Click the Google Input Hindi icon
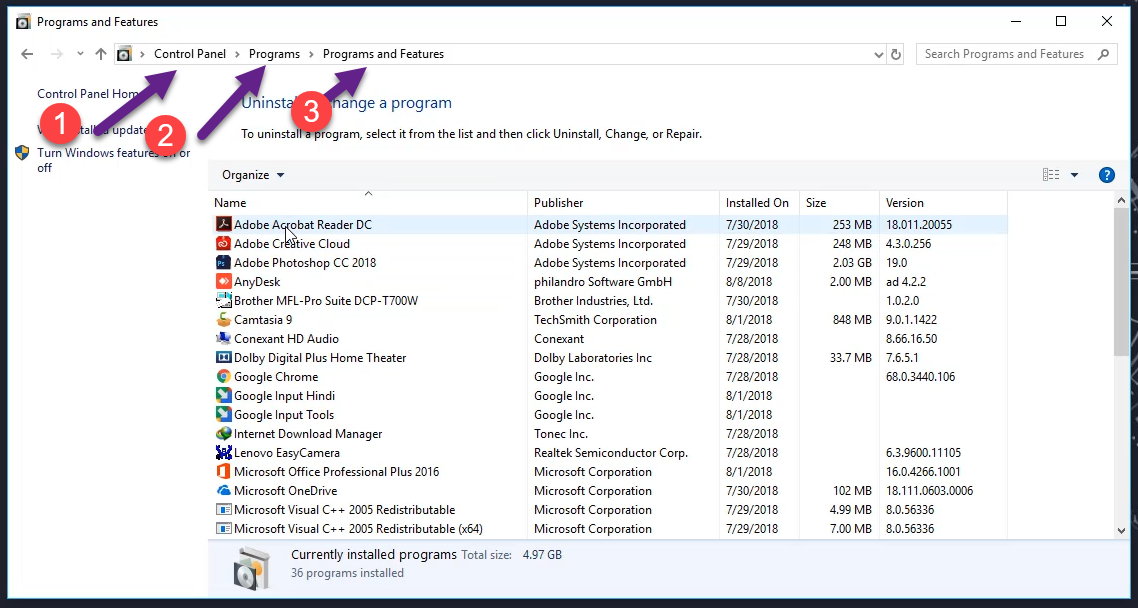Image resolution: width=1138 pixels, height=608 pixels. coord(224,395)
